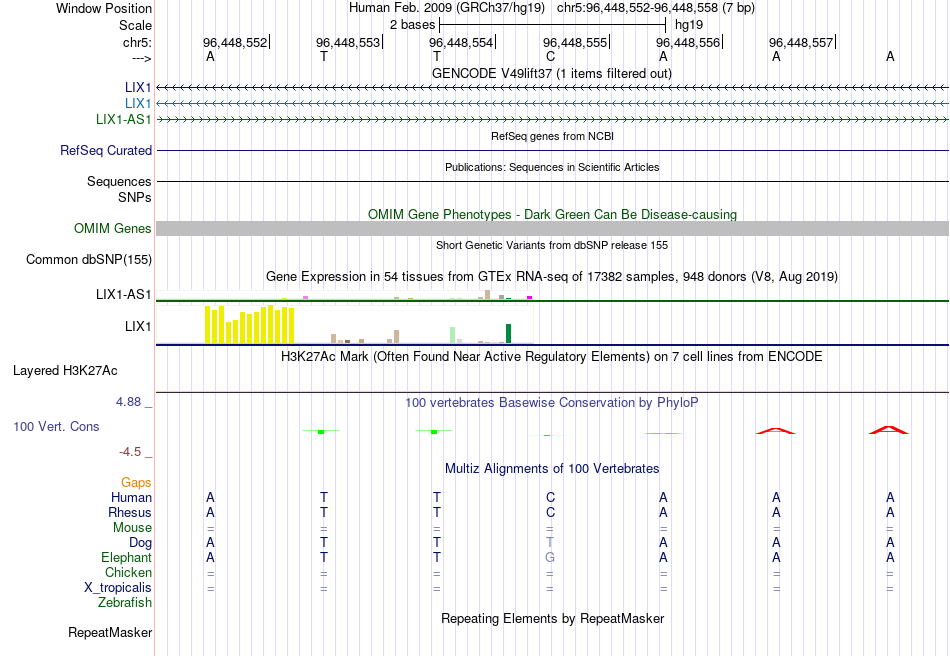The width and height of the screenshot is (950, 656).
Task: Click the Sequences track label
Action: pos(119,181)
